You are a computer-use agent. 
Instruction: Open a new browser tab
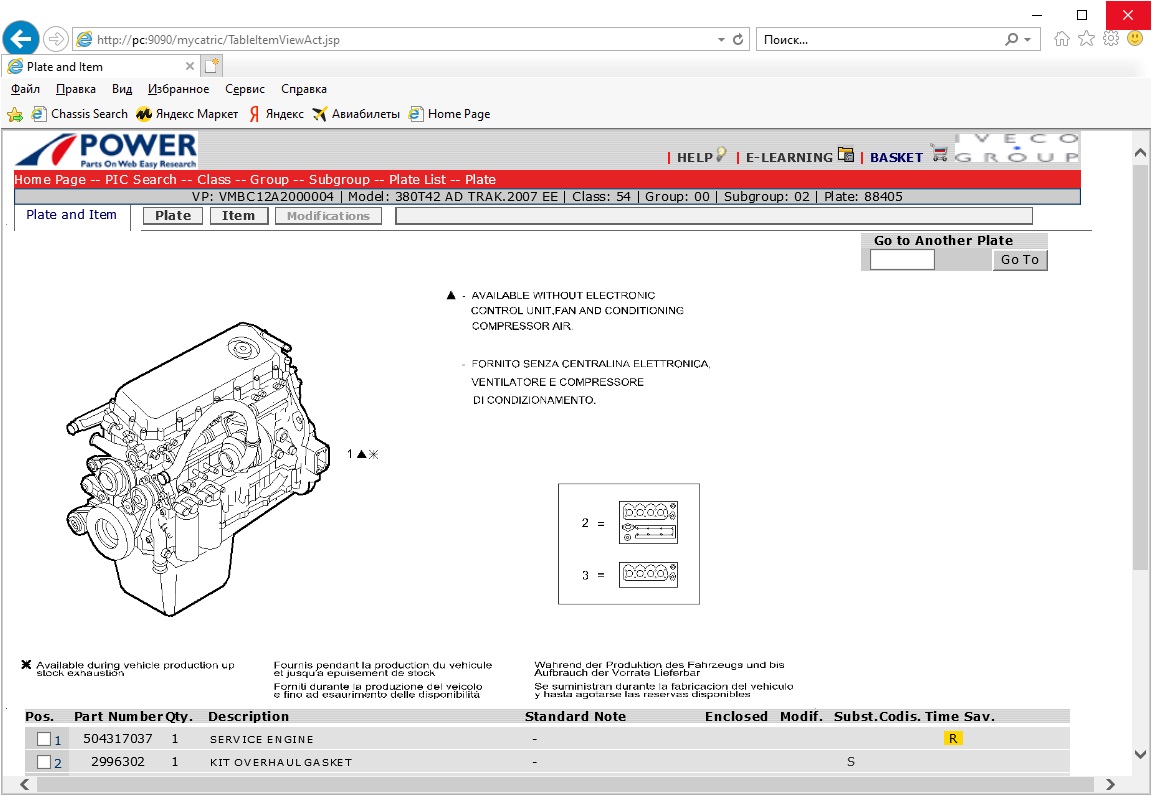[x=212, y=66]
